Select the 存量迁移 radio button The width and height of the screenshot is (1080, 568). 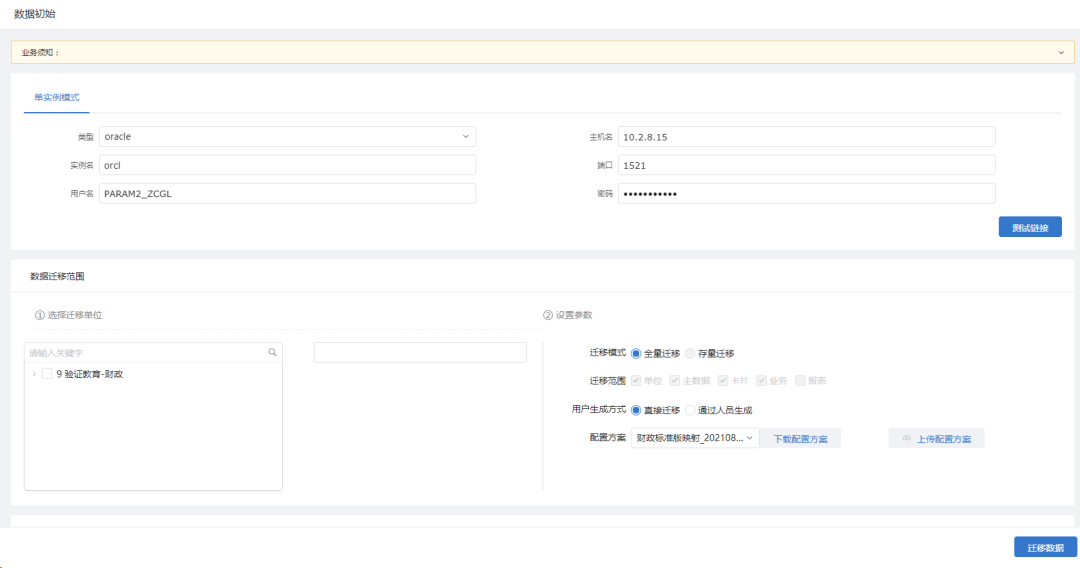click(689, 353)
